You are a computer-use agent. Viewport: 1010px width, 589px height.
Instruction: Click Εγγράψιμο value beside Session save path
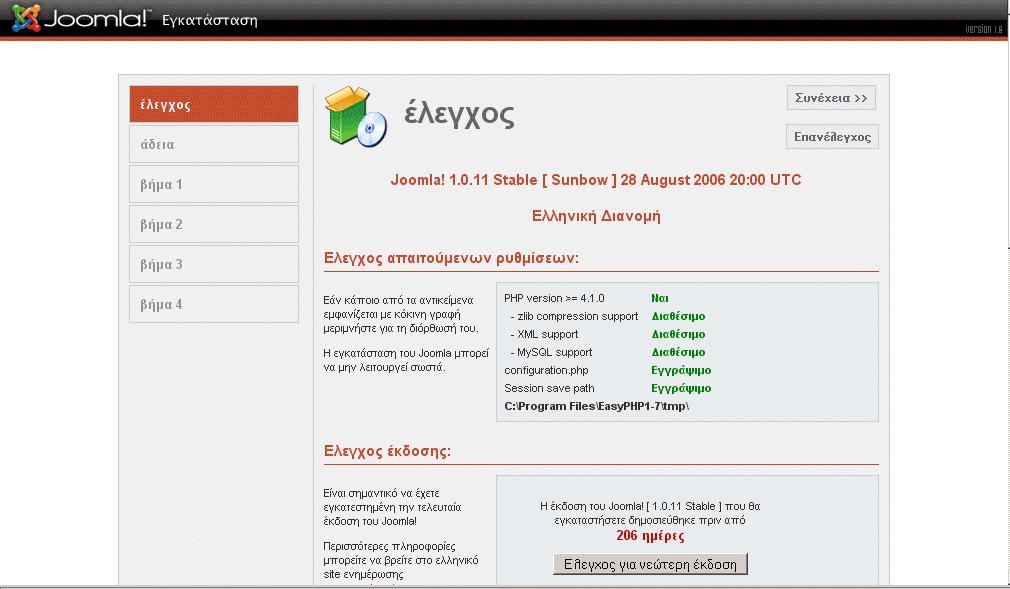click(681, 389)
